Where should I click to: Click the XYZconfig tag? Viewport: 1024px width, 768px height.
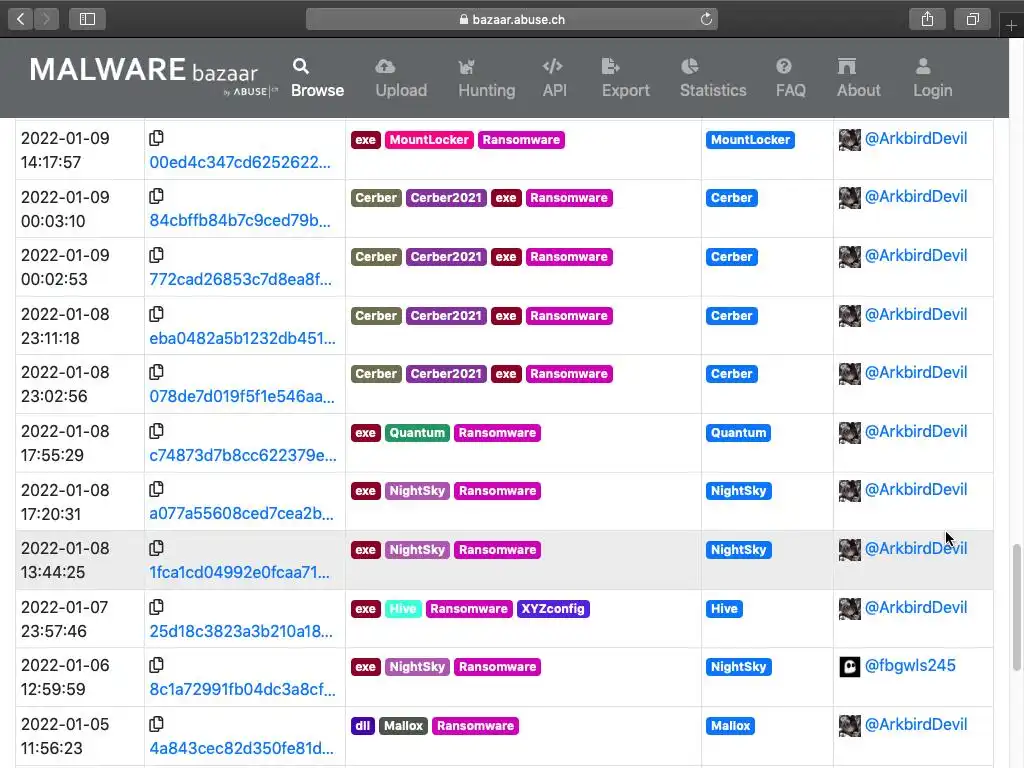point(553,609)
